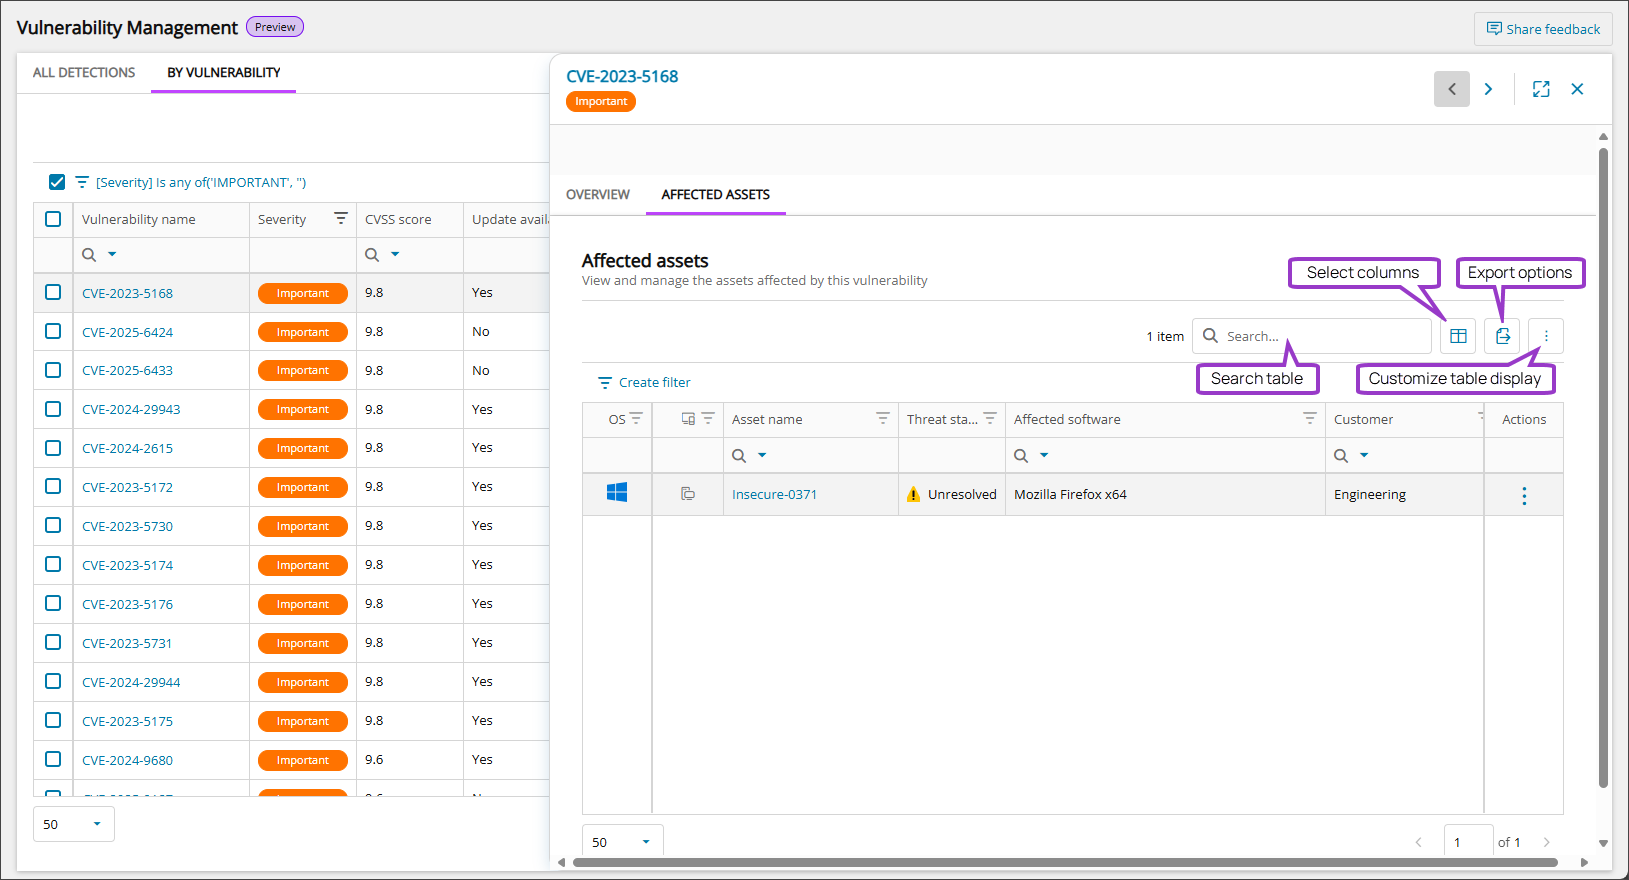The height and width of the screenshot is (880, 1629).
Task: Open the Export options icon
Action: [x=1502, y=336]
